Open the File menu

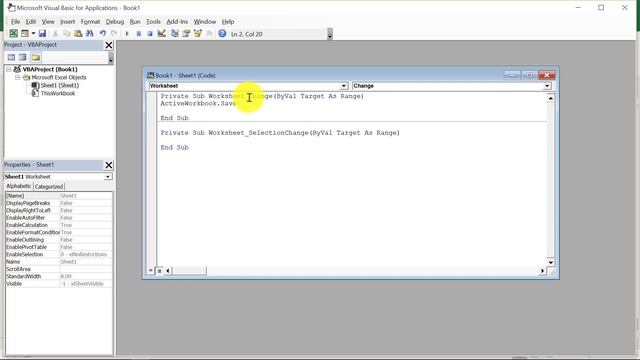tap(16, 22)
